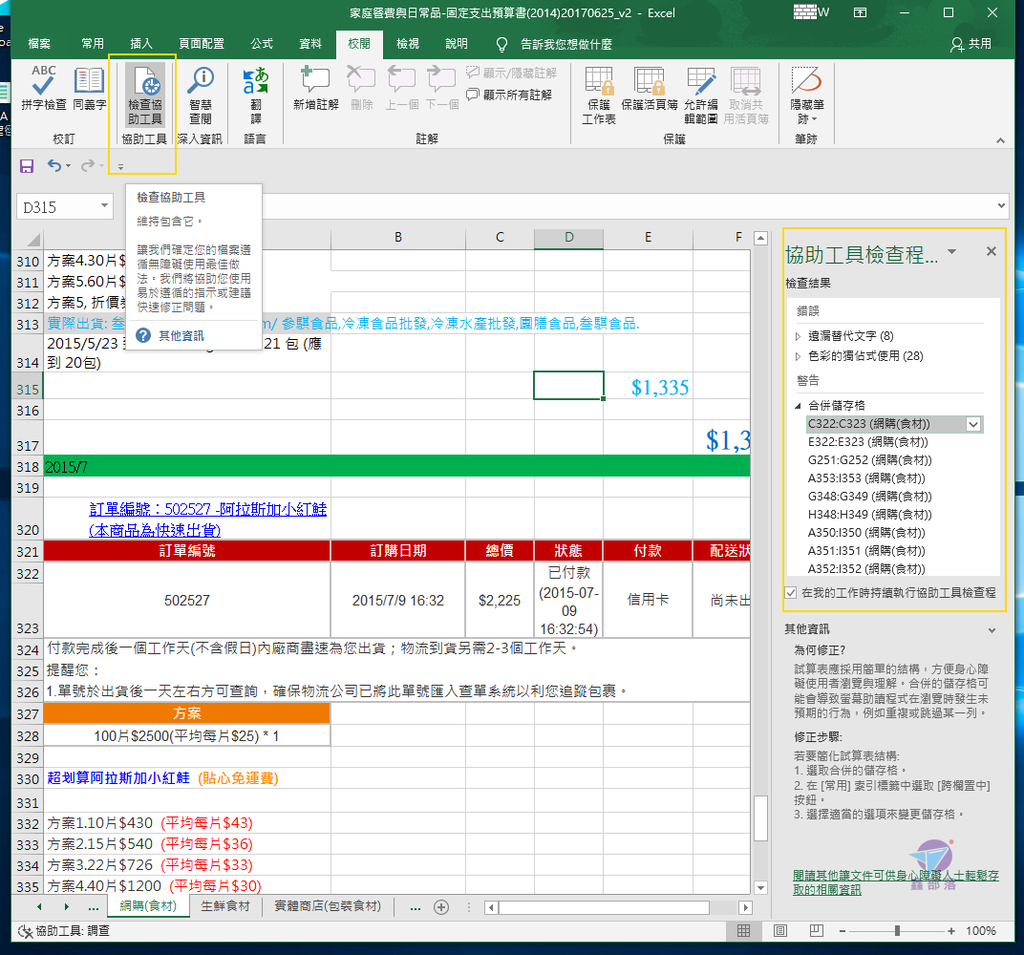Expand the 遺漏替代文字 (8) error group

(x=797, y=336)
